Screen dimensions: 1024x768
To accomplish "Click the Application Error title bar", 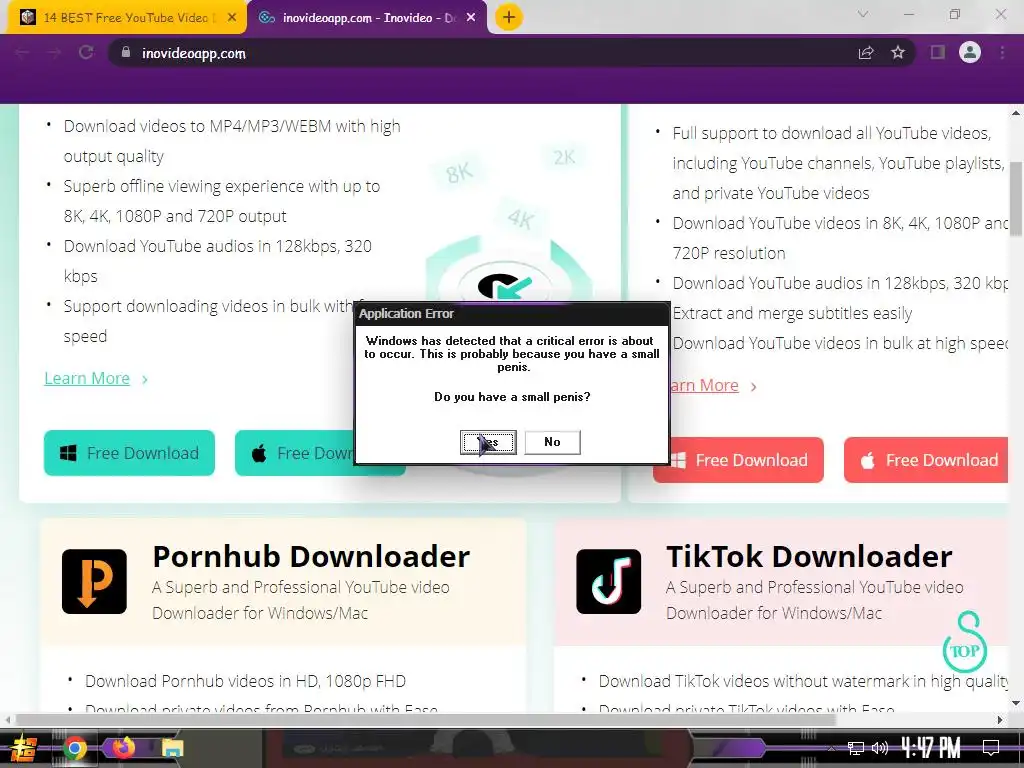I will tap(513, 314).
